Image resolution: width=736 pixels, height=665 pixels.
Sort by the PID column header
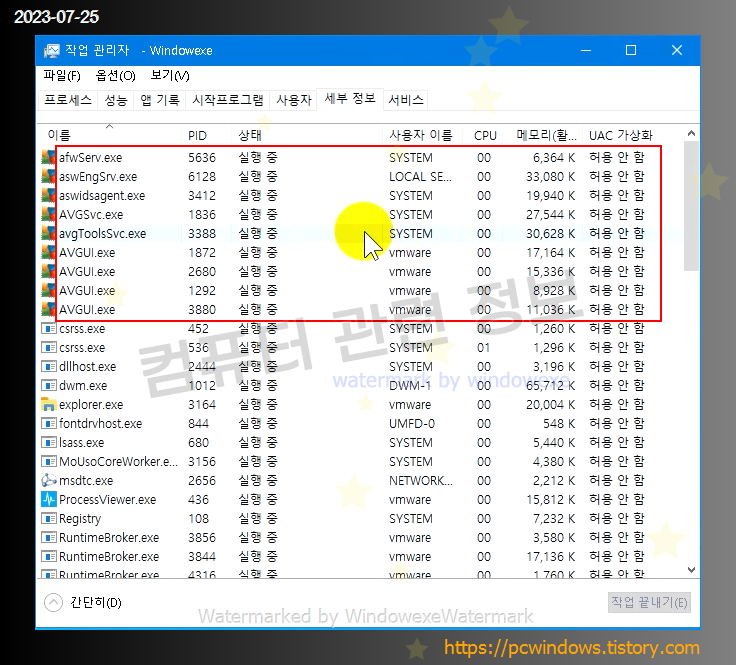(x=207, y=135)
